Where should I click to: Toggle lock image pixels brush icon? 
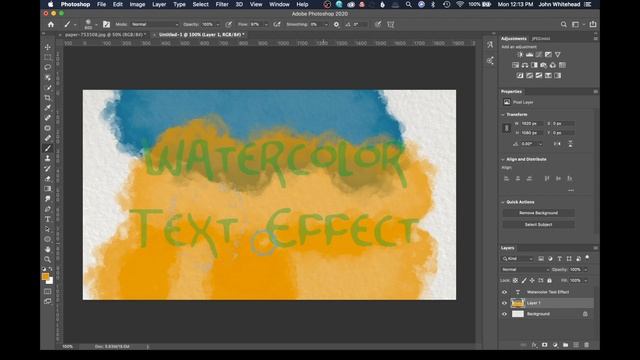point(524,281)
